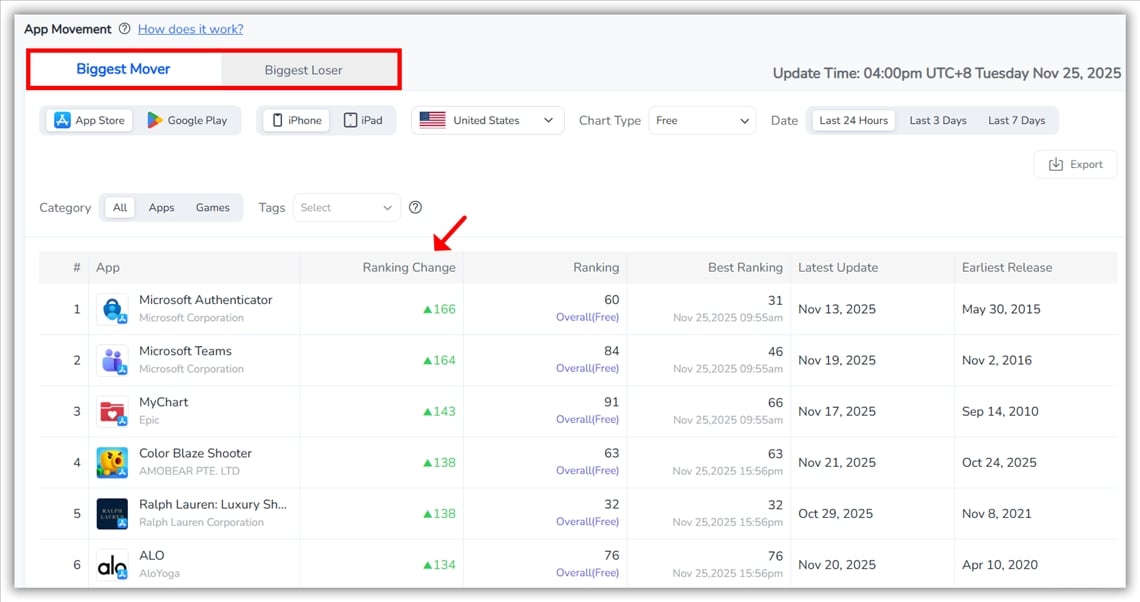Image resolution: width=1140 pixels, height=602 pixels.
Task: Click the MyChart app icon
Action: coord(112,410)
